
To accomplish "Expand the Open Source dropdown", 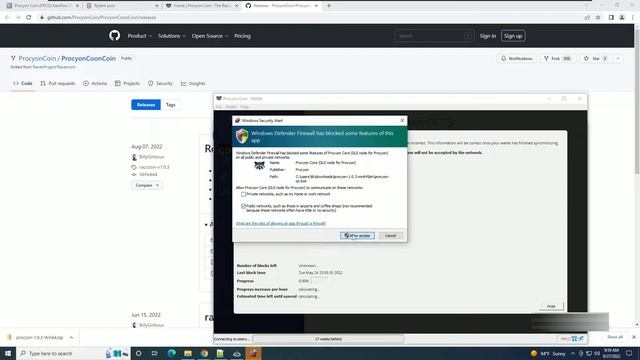I will [210, 36].
